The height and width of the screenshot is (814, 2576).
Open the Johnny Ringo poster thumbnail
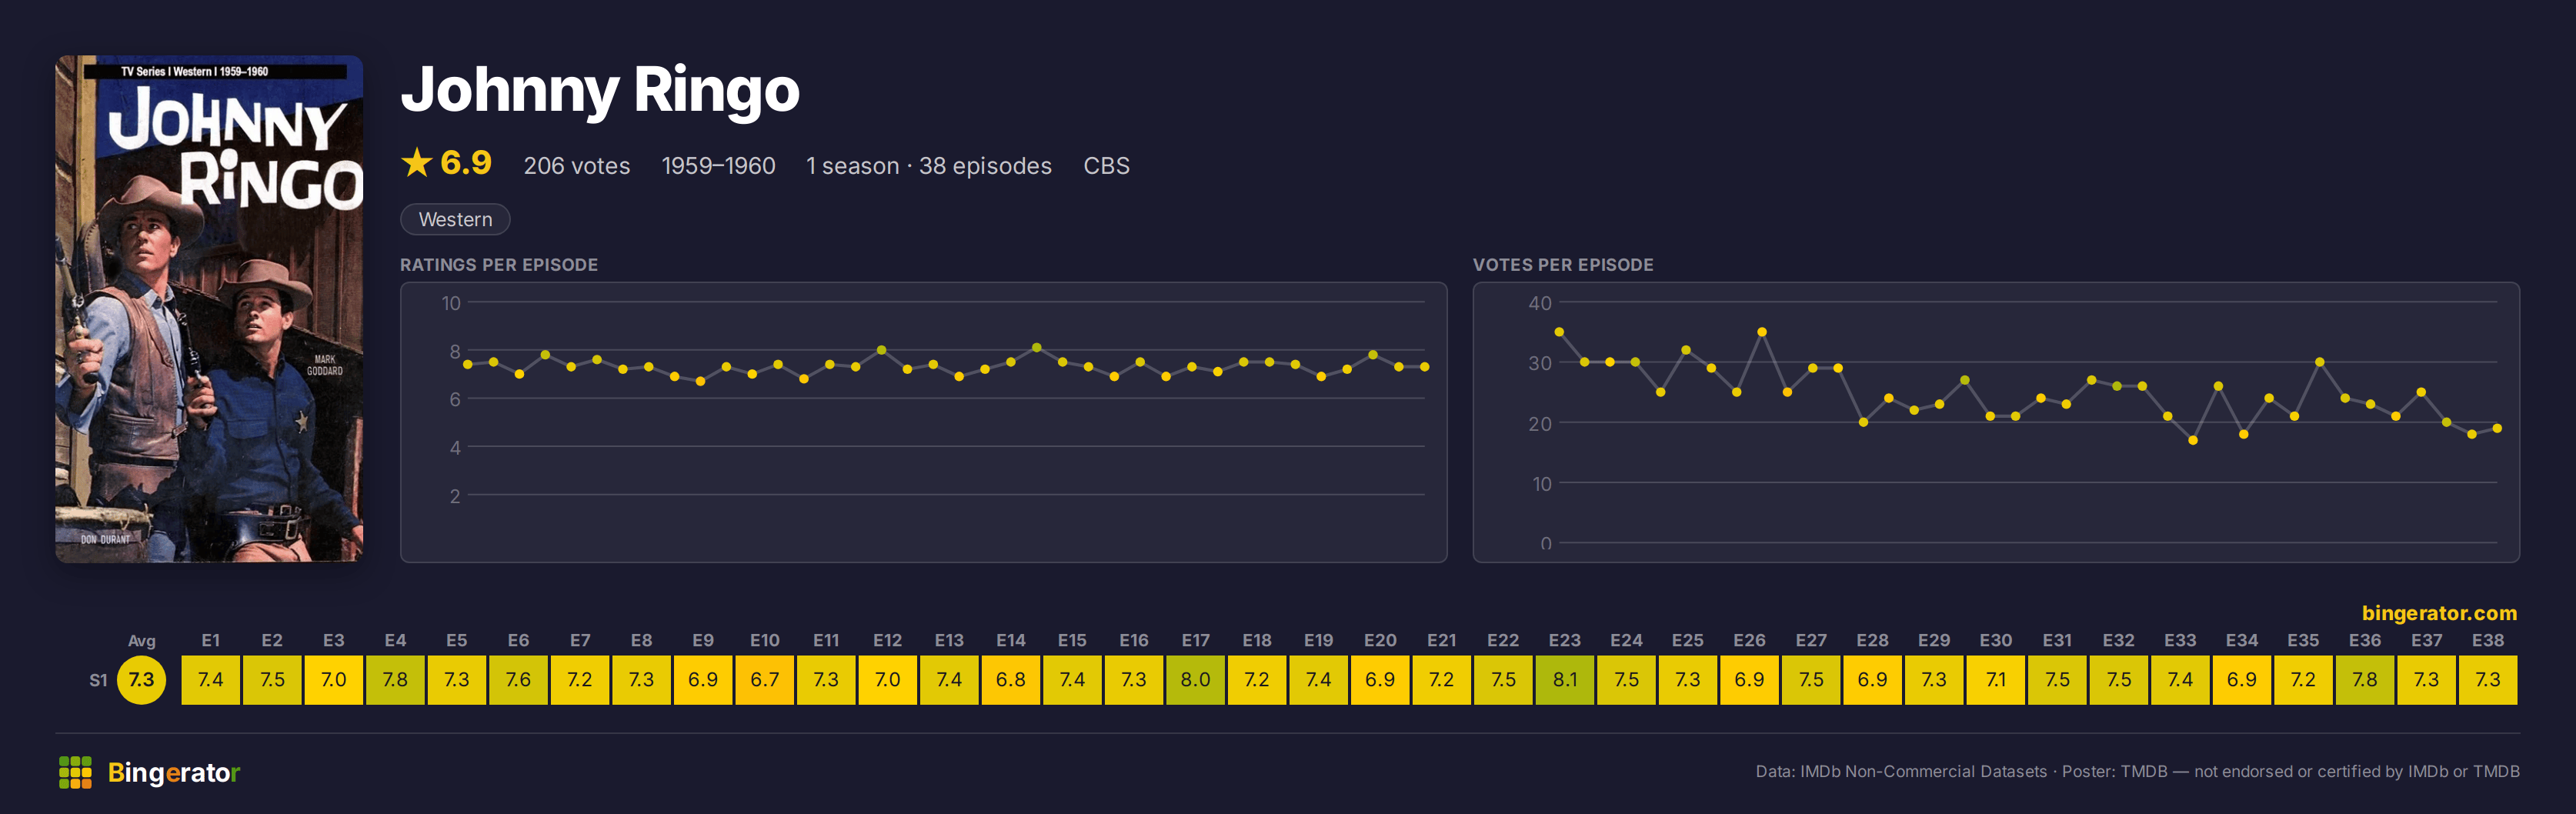coord(209,308)
